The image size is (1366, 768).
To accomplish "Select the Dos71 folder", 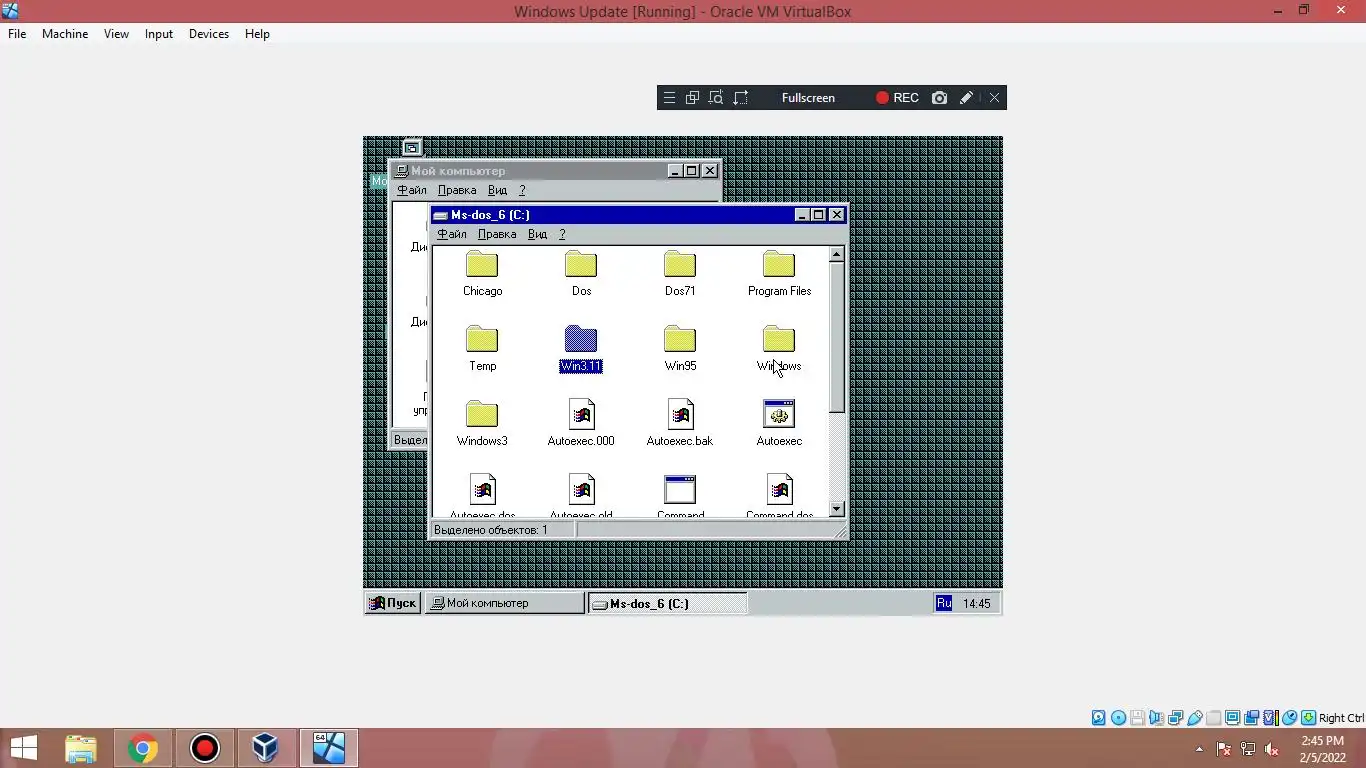I will click(680, 273).
